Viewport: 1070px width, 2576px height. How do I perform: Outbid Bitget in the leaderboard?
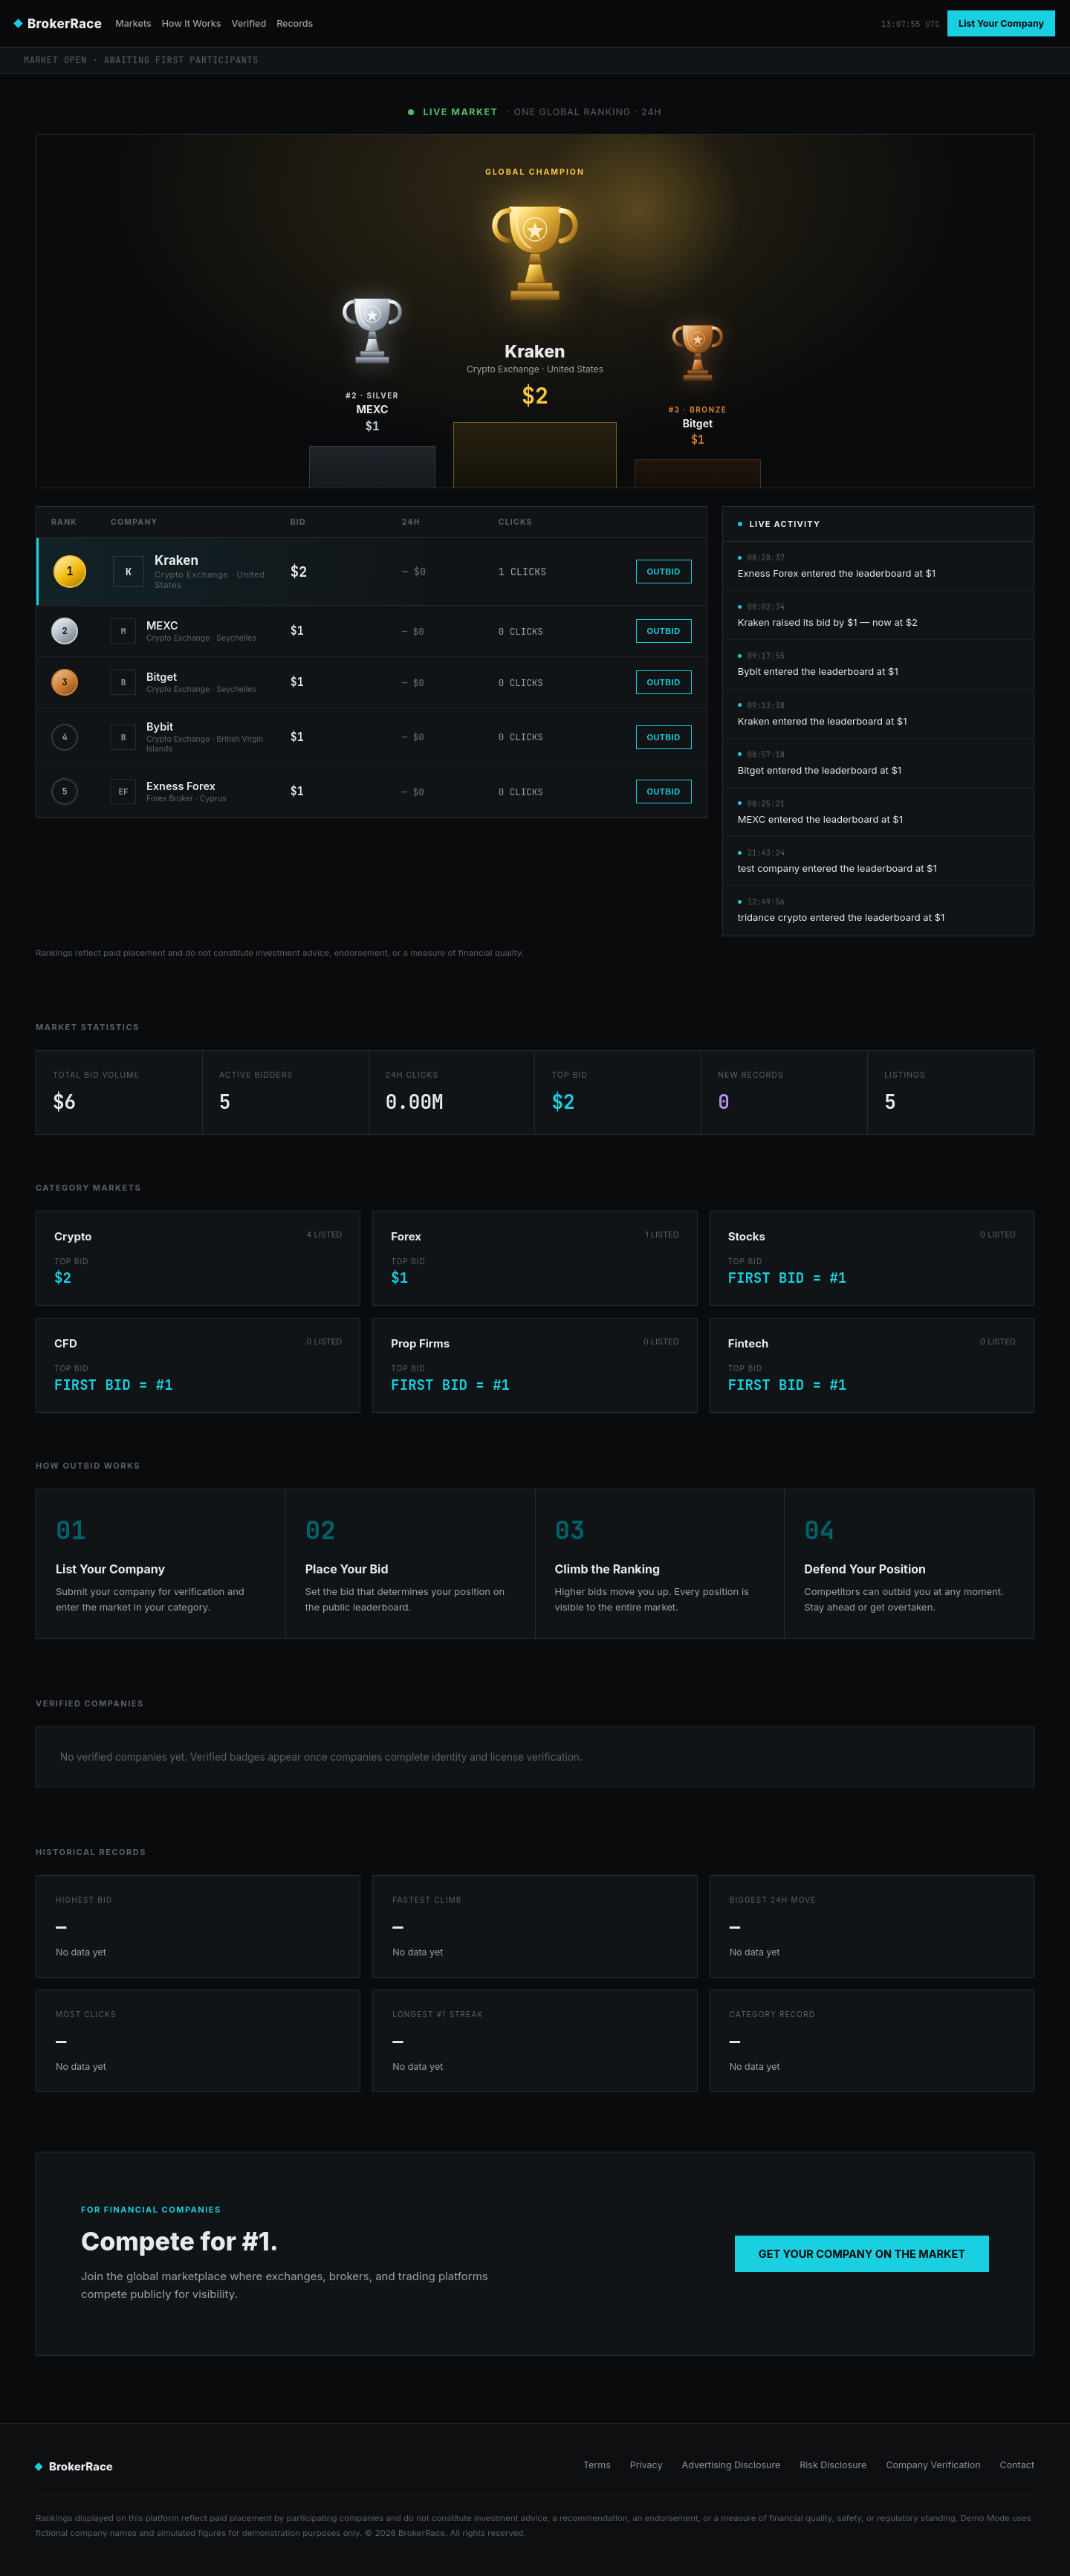point(663,682)
